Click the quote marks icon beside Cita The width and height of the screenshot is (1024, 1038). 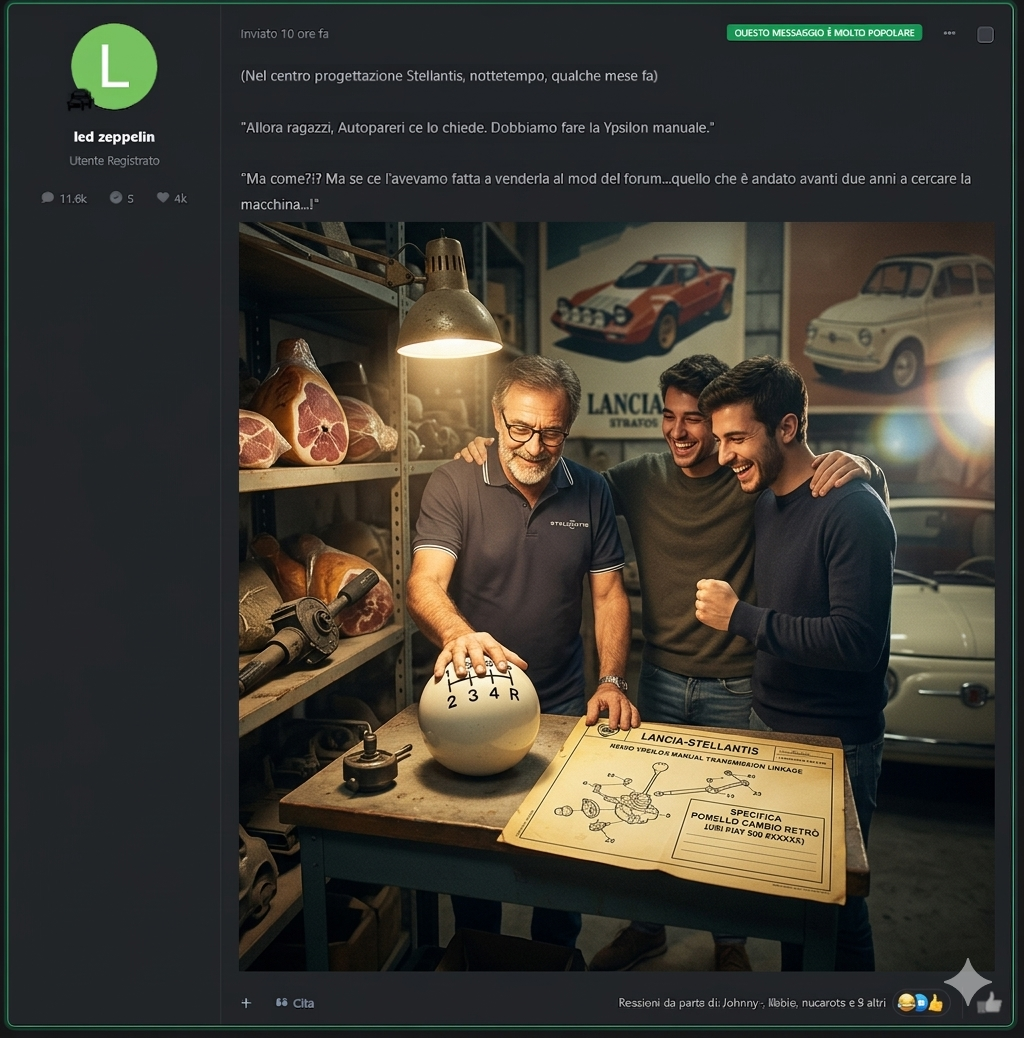[281, 1002]
